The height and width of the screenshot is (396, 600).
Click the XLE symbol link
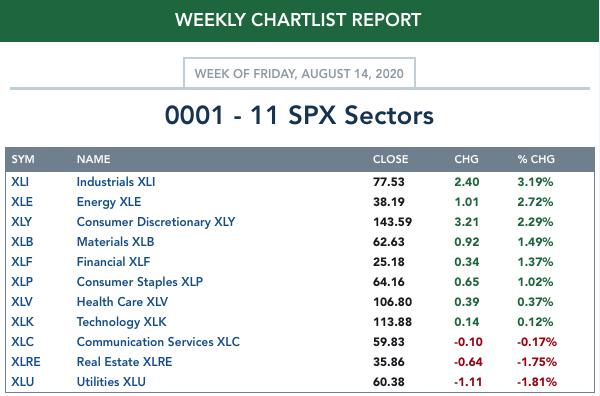click(22, 202)
